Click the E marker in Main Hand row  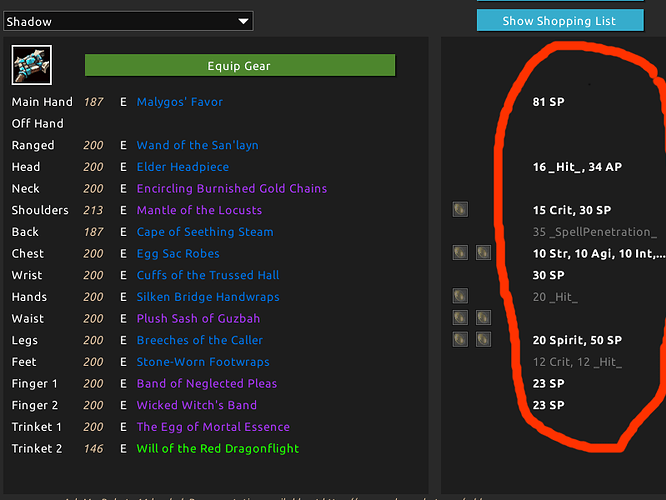click(123, 102)
